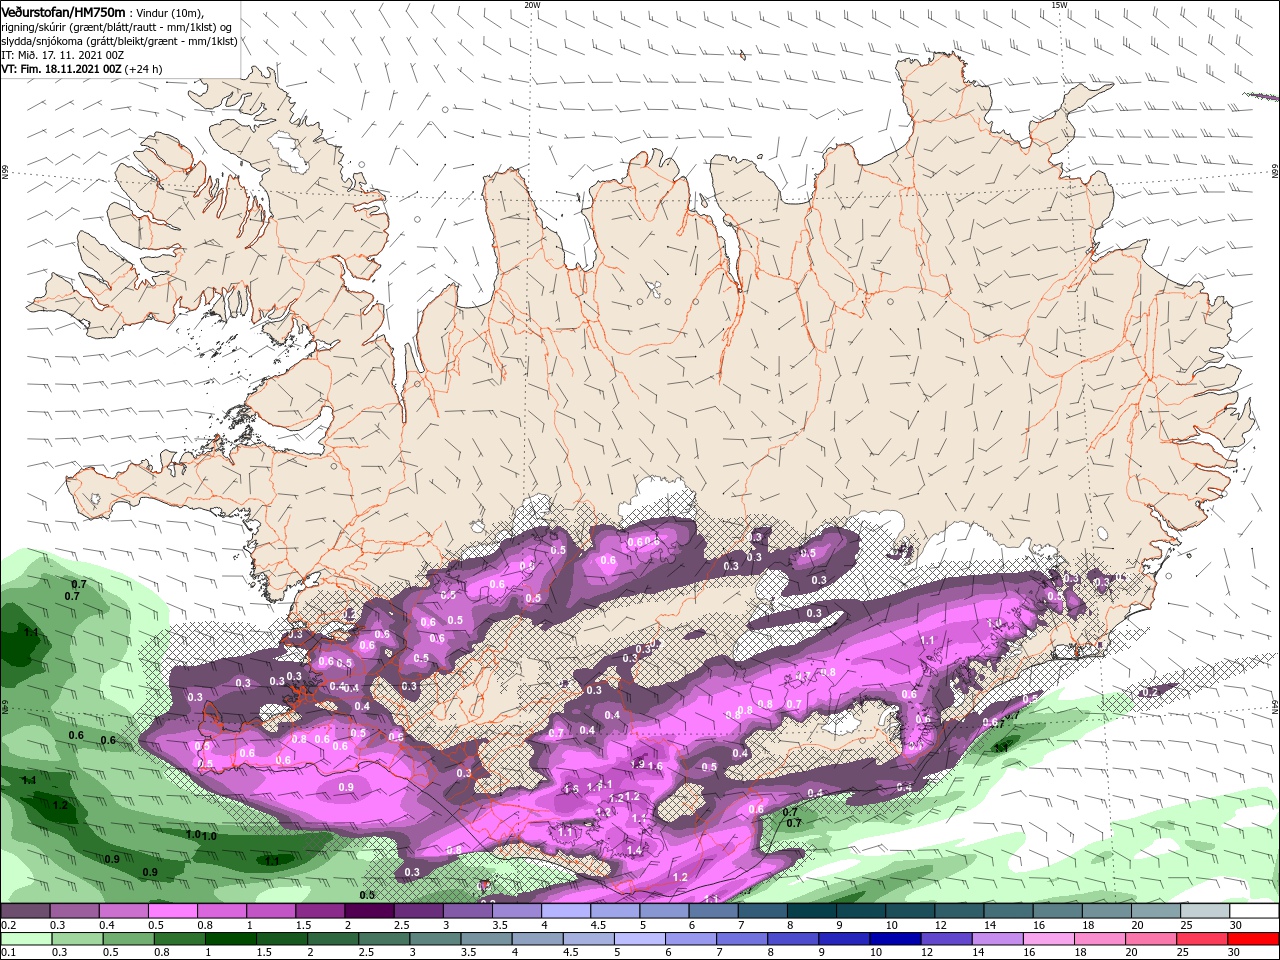The image size is (1280, 960).
Task: Click the 'Veðurstofan/HM750m' title text
Action: 63,11
